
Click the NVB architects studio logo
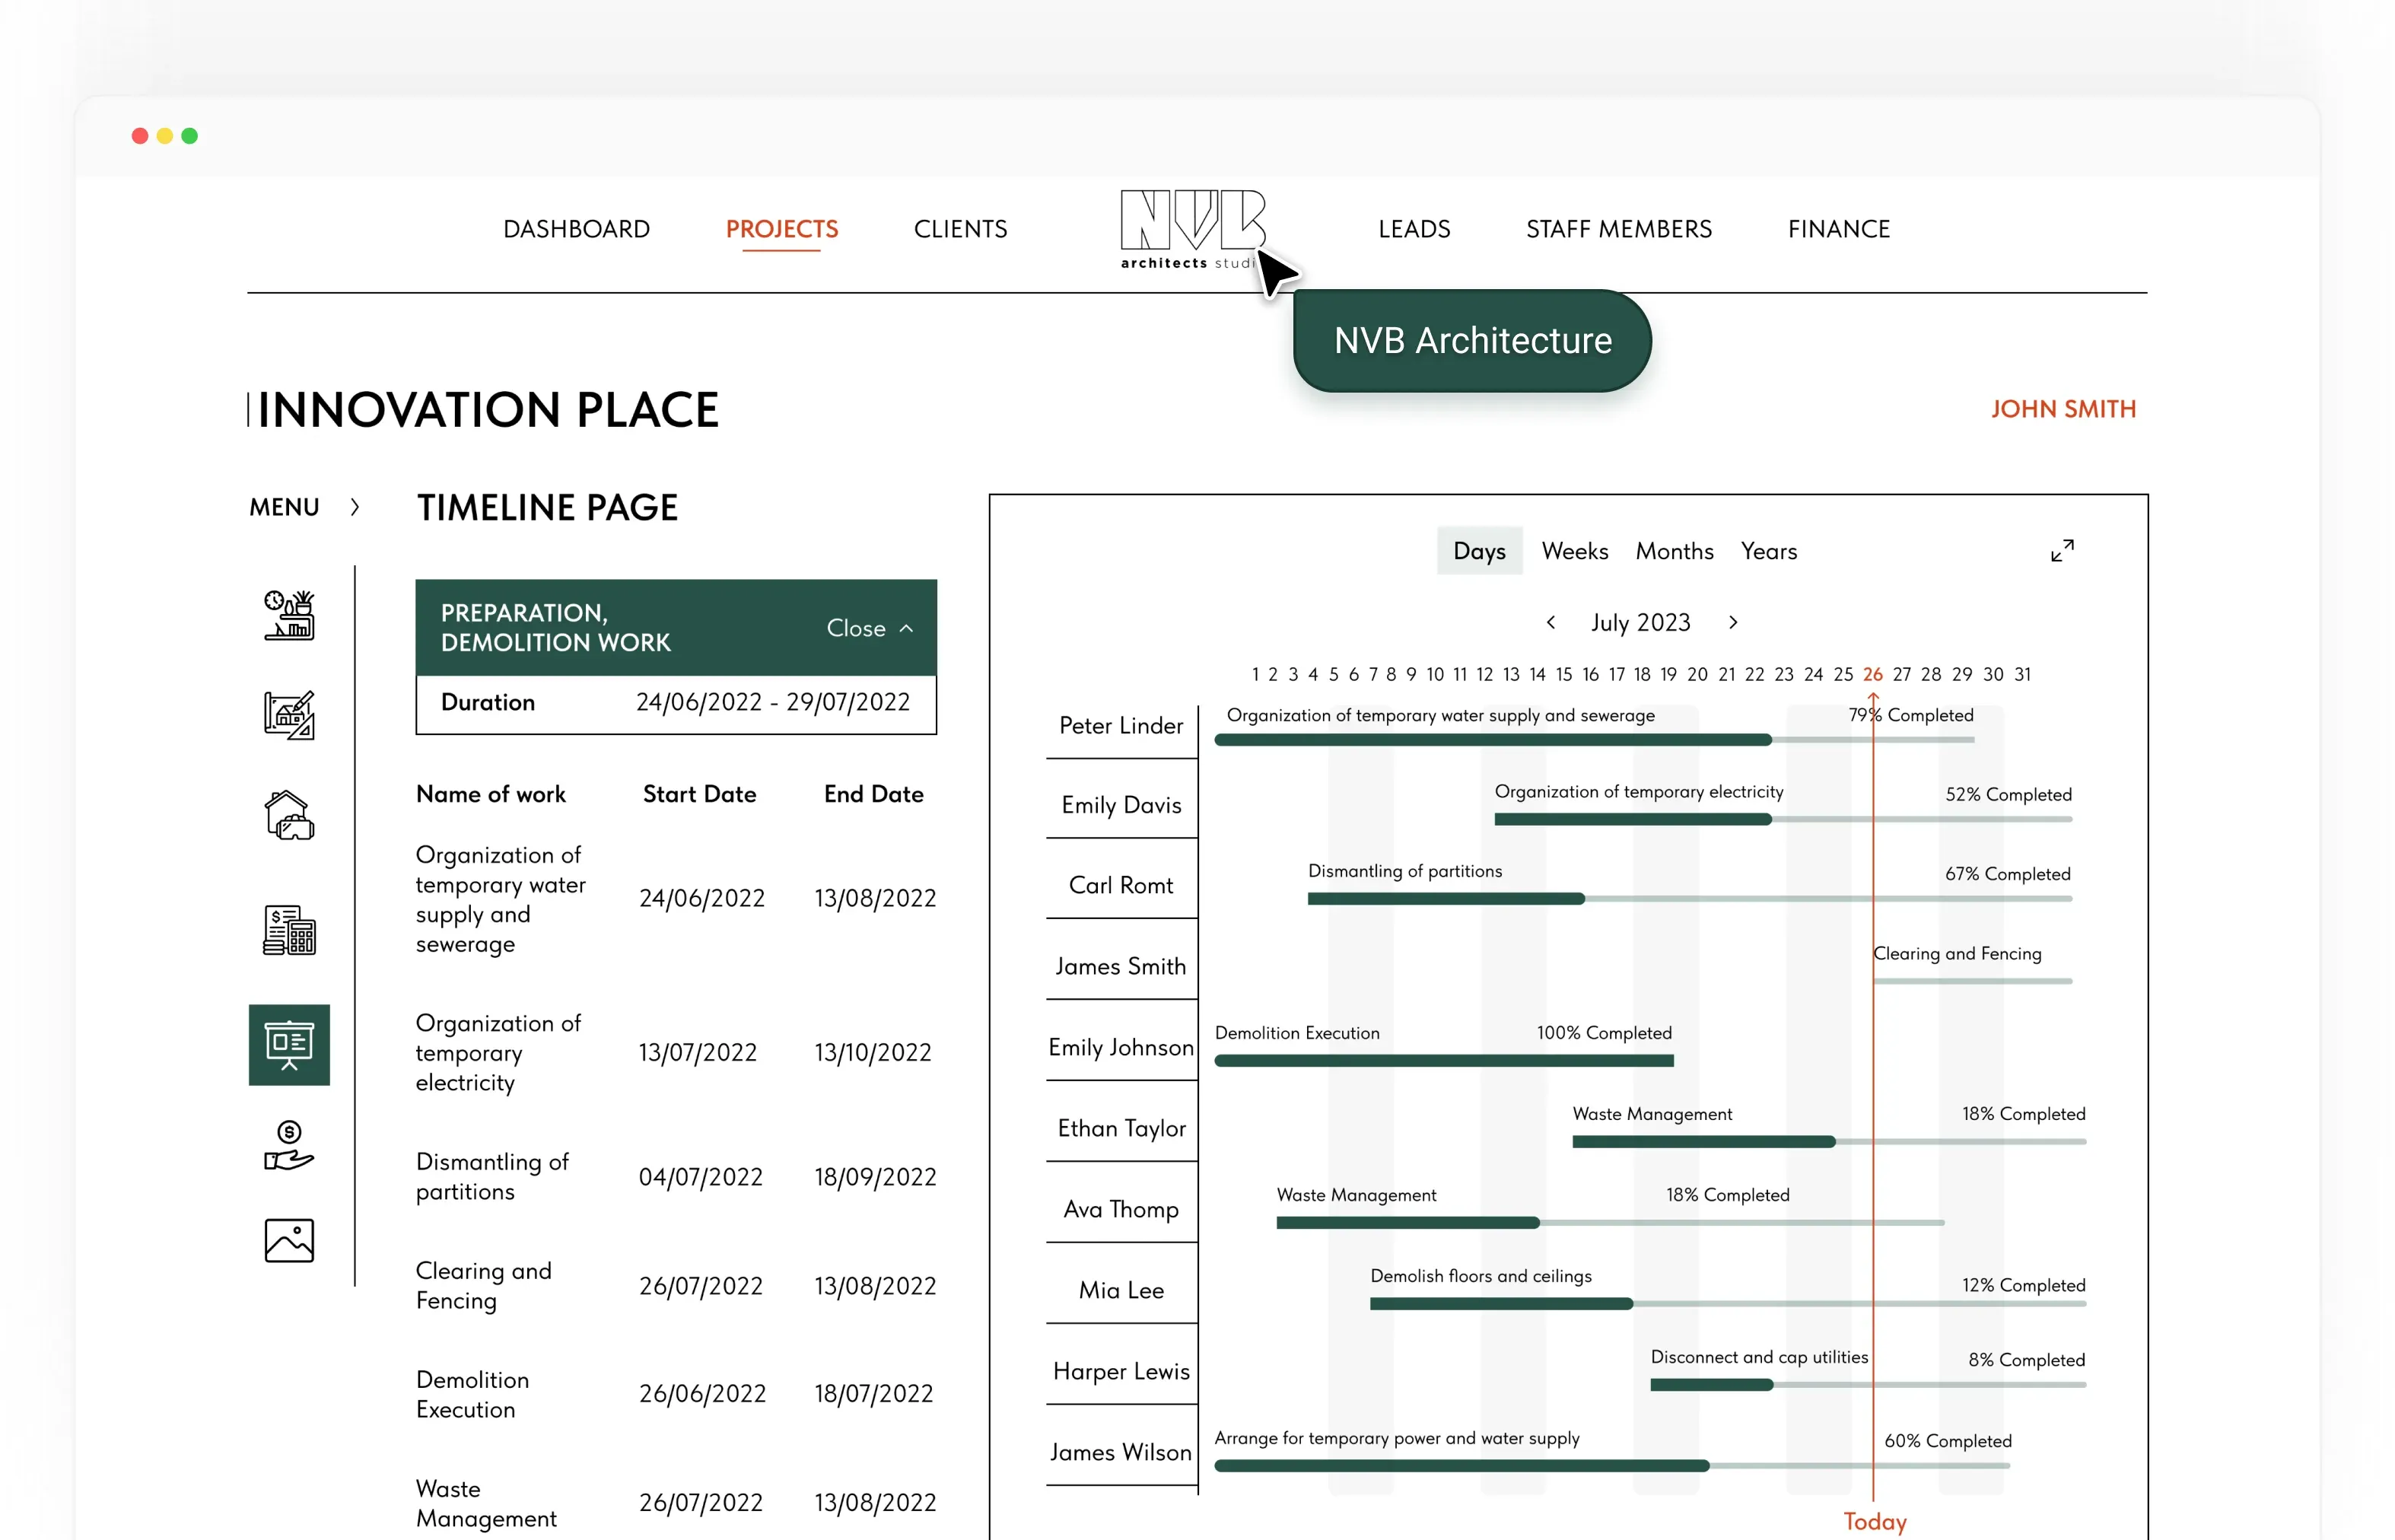click(x=1192, y=230)
